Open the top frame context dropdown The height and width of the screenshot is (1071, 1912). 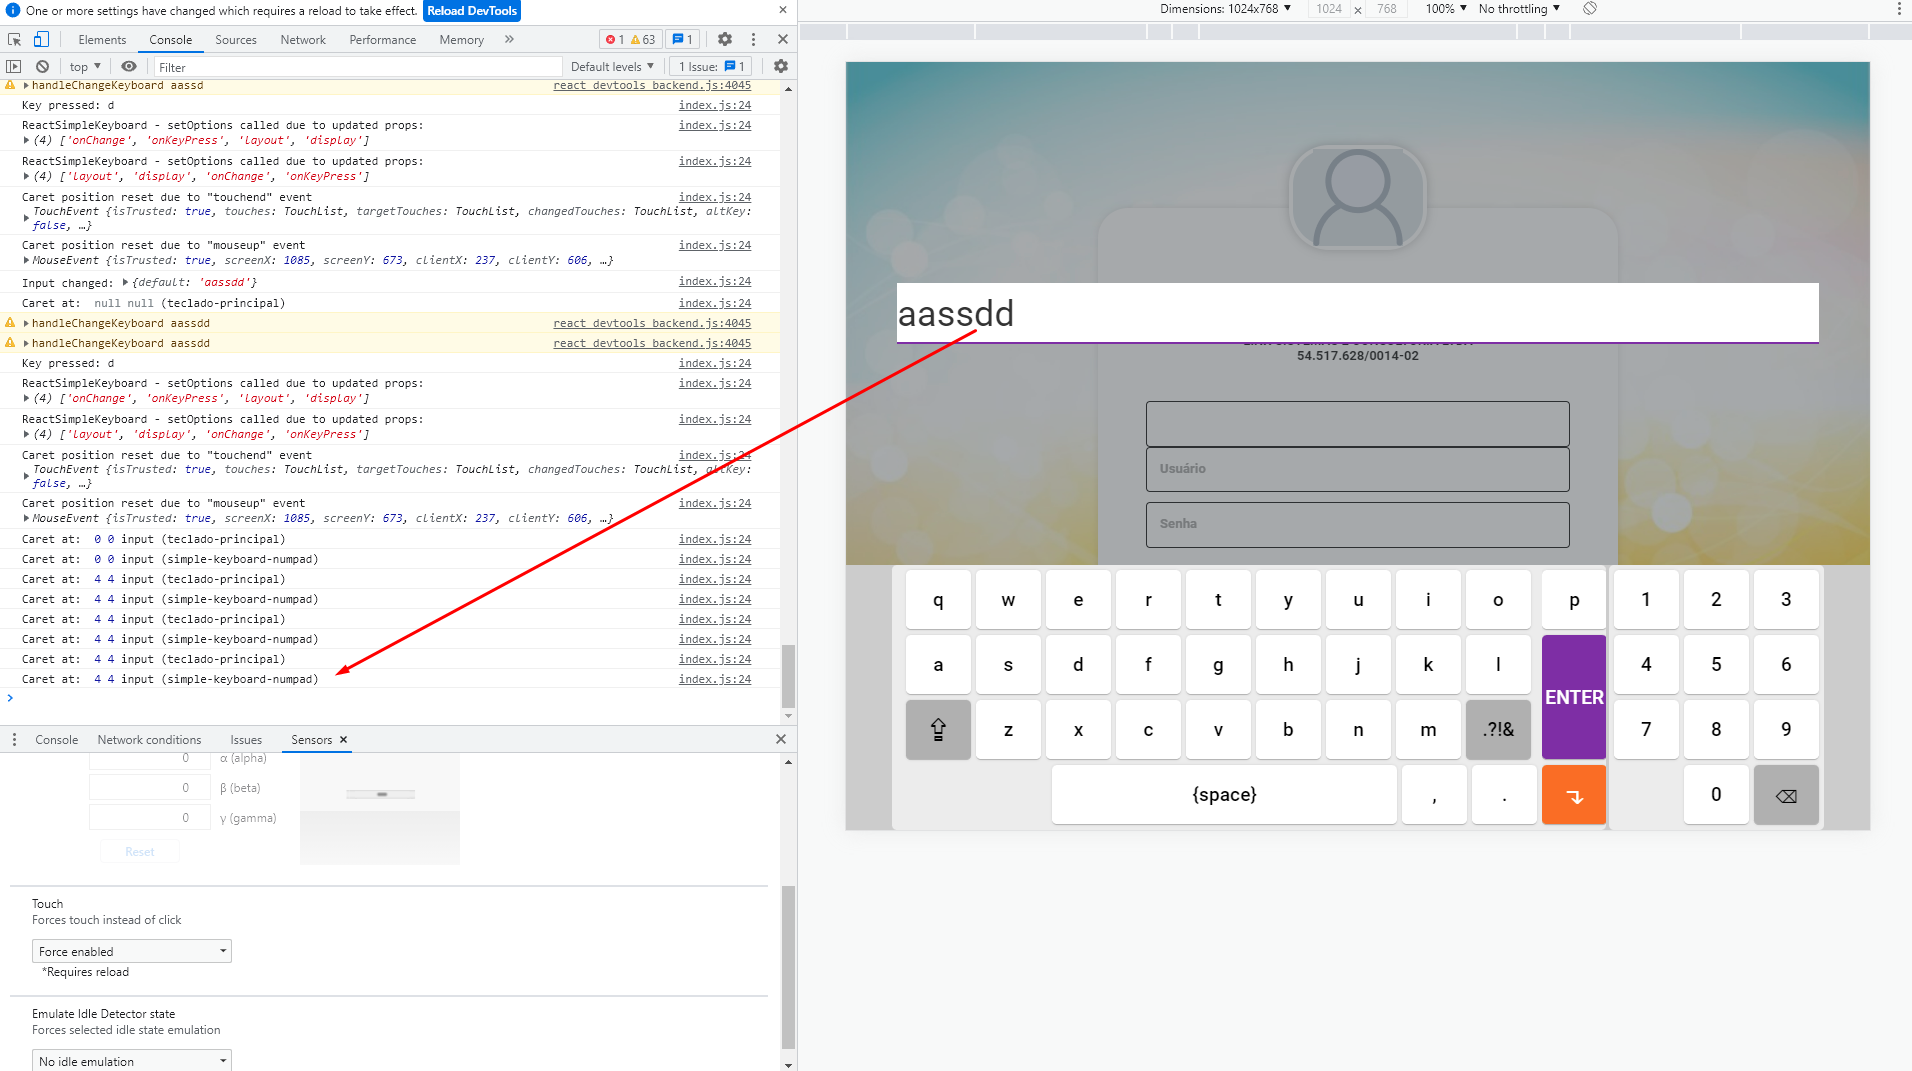83,66
